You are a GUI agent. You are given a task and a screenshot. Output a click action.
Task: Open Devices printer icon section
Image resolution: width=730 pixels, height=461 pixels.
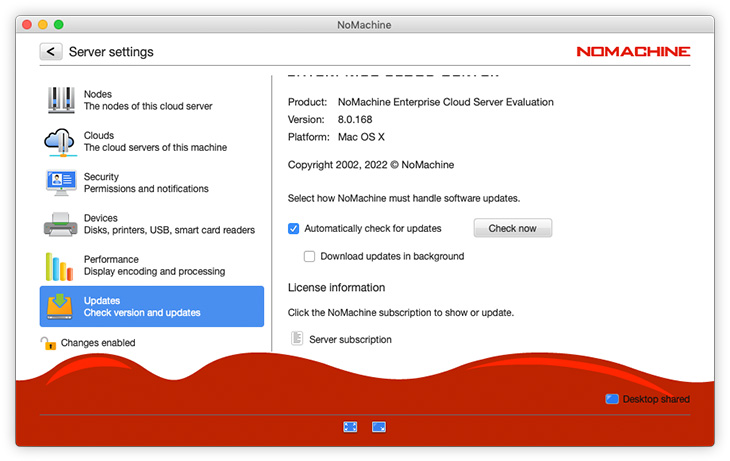[60, 224]
